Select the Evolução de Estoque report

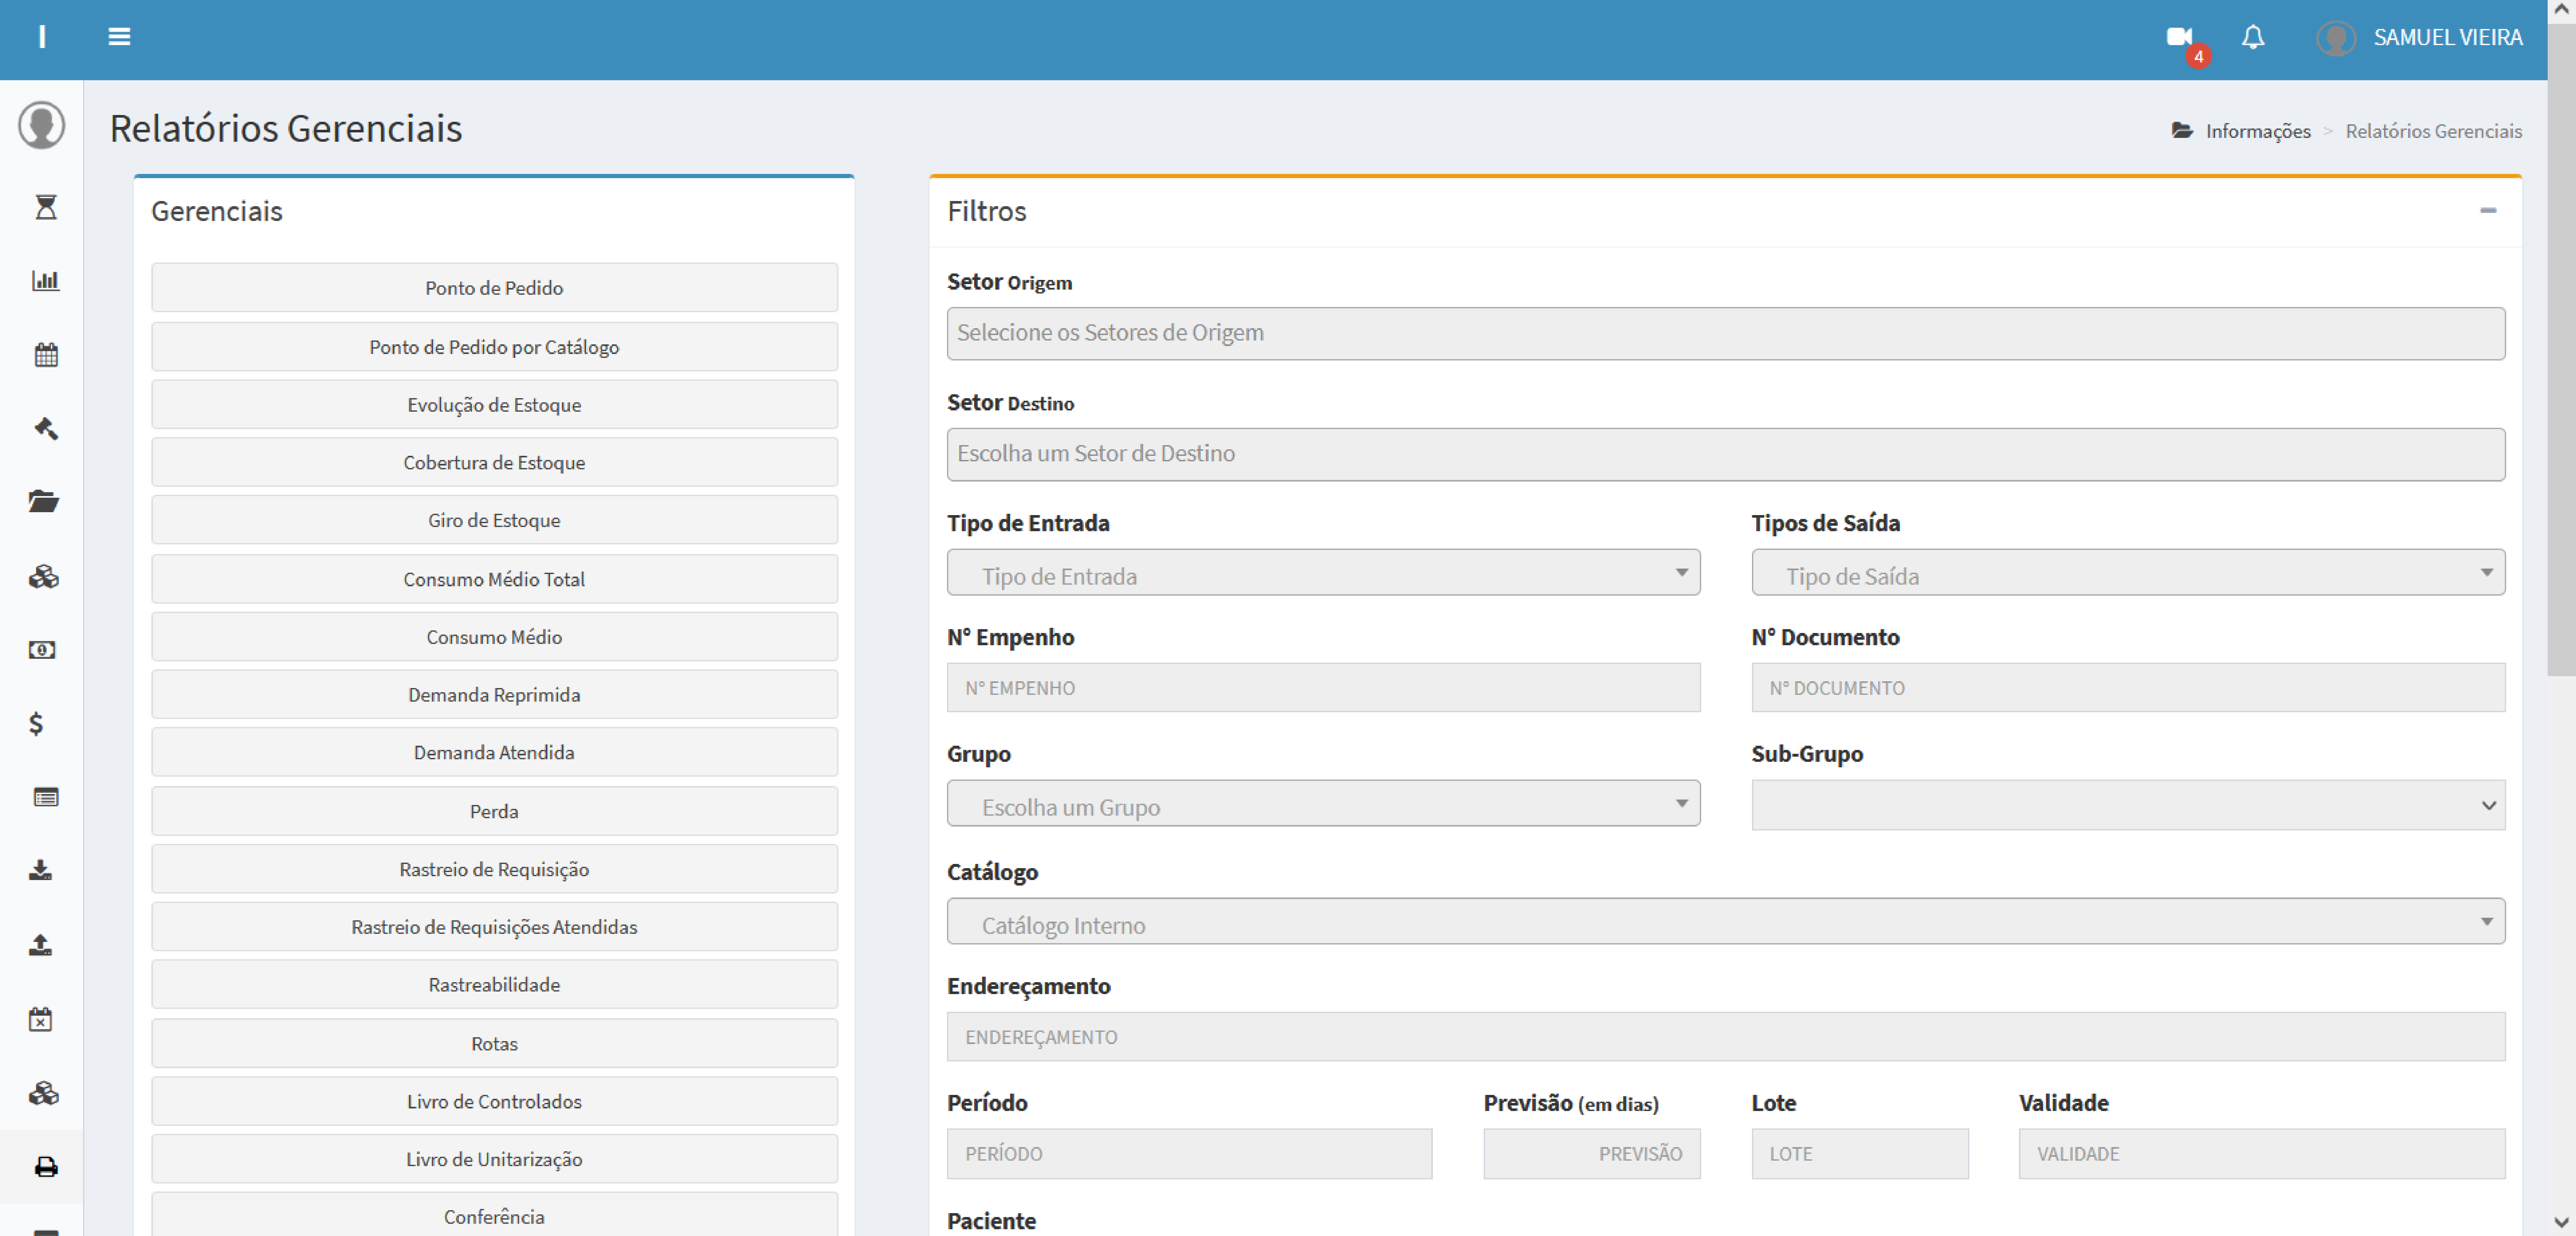point(494,405)
